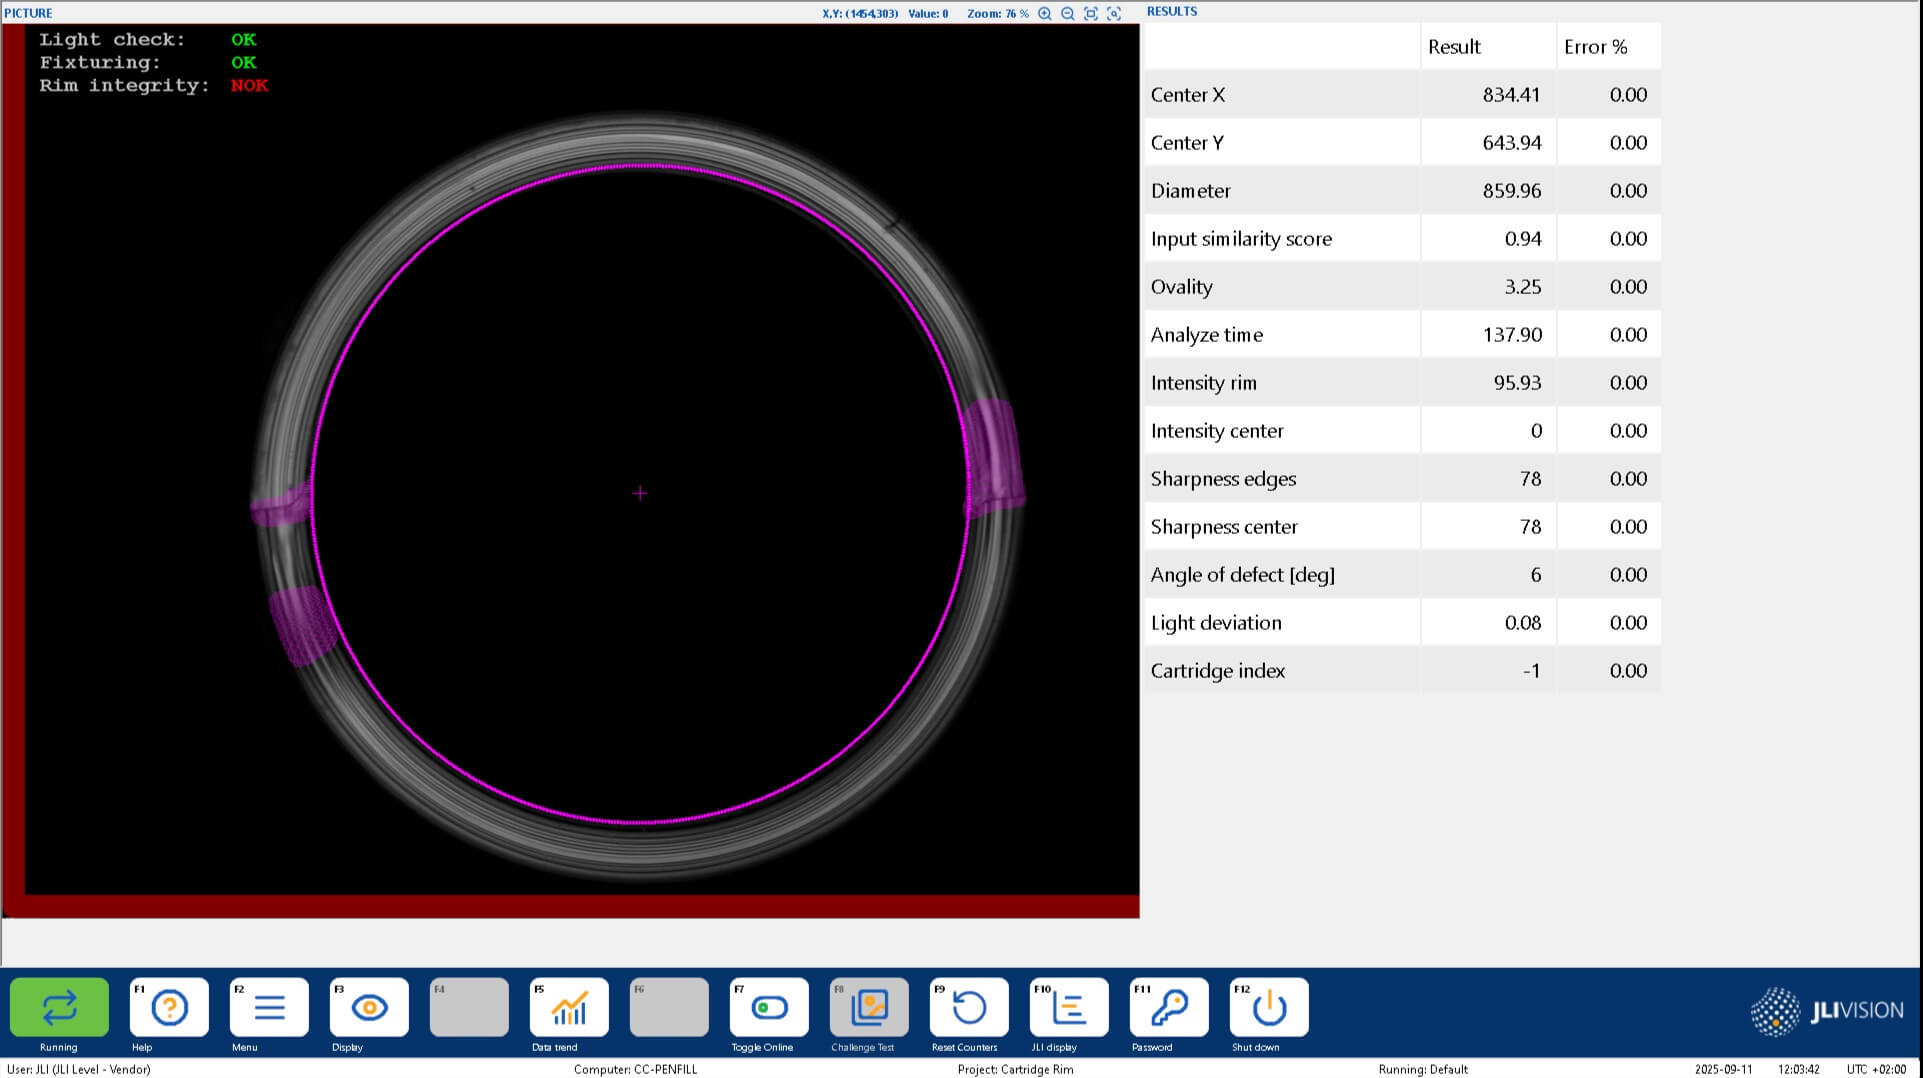The height and width of the screenshot is (1078, 1923).
Task: Click the F3 Display eye icon
Action: click(369, 1007)
